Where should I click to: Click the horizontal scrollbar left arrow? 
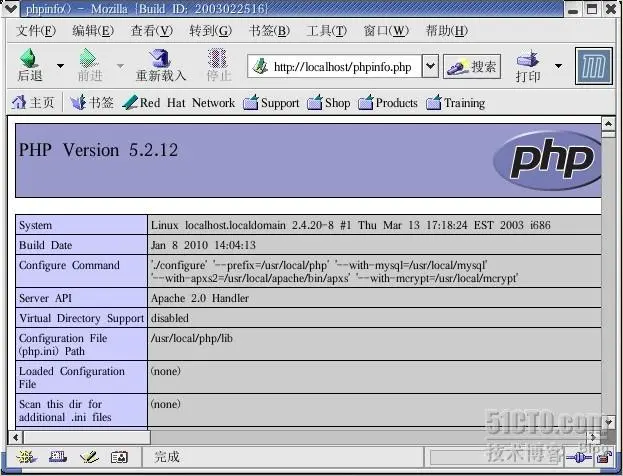coord(15,437)
